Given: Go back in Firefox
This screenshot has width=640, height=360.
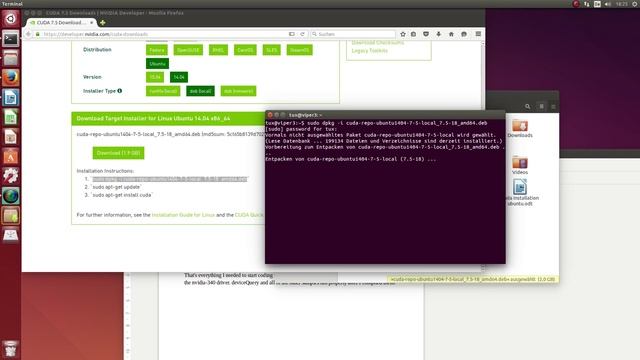Looking at the screenshot, I should 28,34.
